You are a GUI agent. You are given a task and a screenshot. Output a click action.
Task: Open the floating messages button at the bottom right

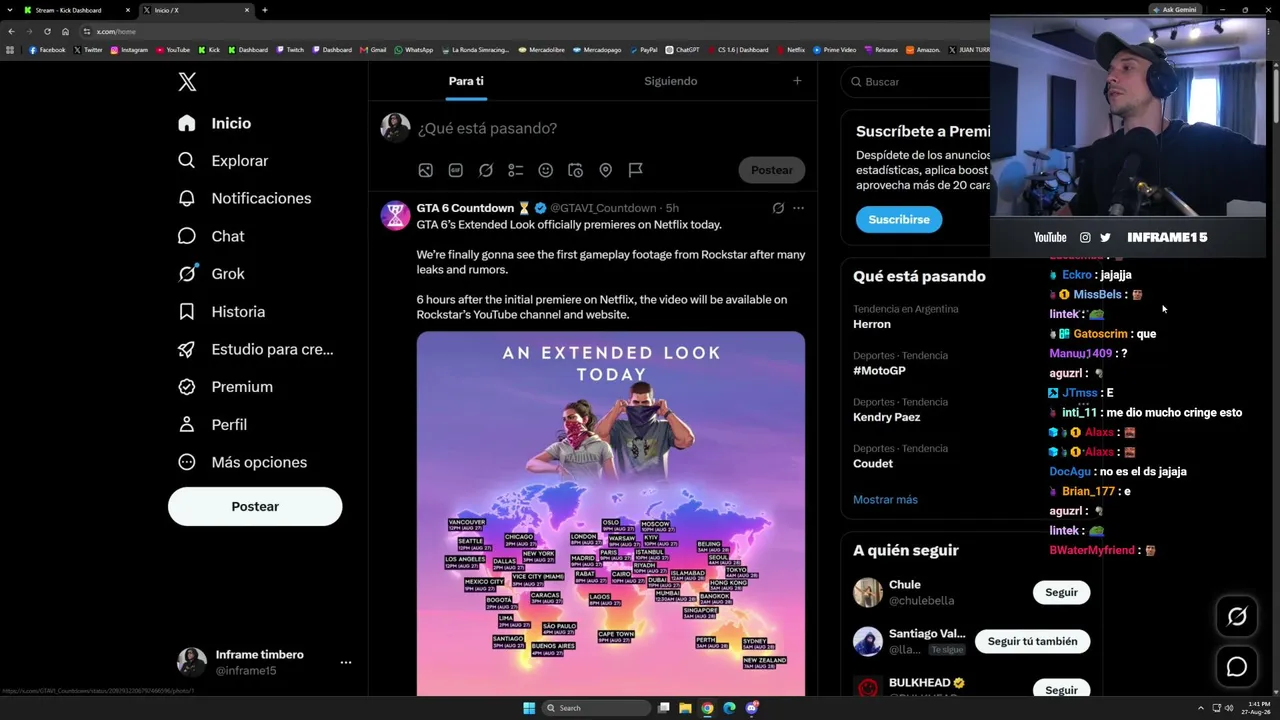(1237, 667)
